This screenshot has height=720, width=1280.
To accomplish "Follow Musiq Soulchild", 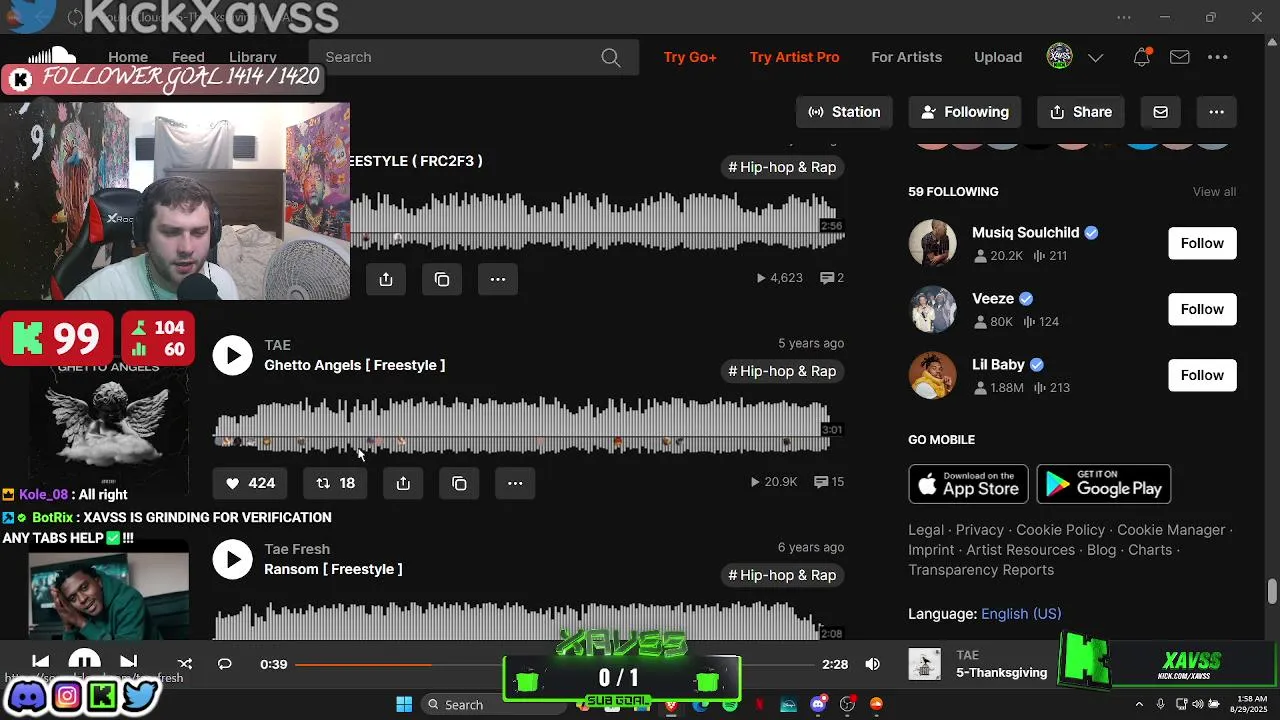I will pyautogui.click(x=1202, y=243).
